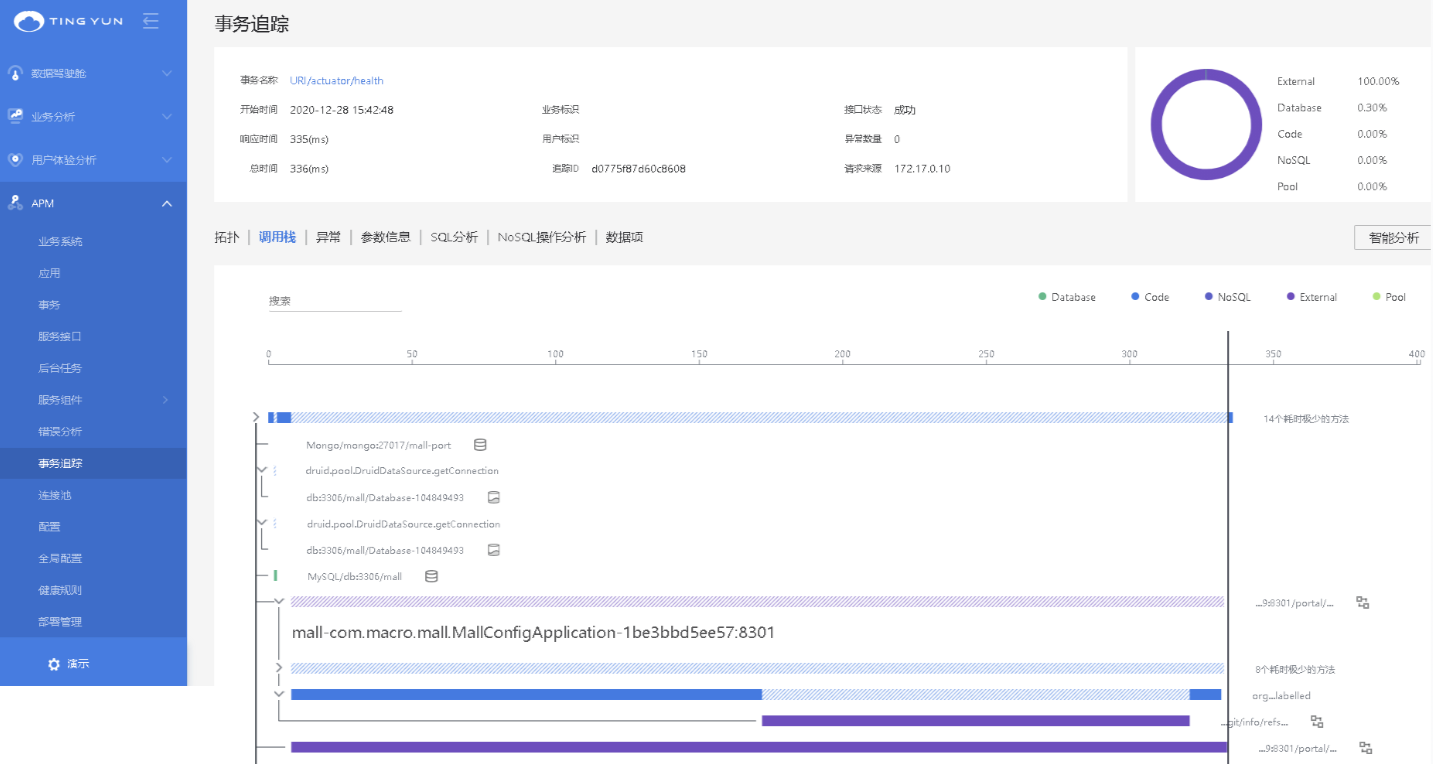This screenshot has width=1433, height=764.
Task: Collapse the sidebar with the hamburger icon
Action: 151,20
